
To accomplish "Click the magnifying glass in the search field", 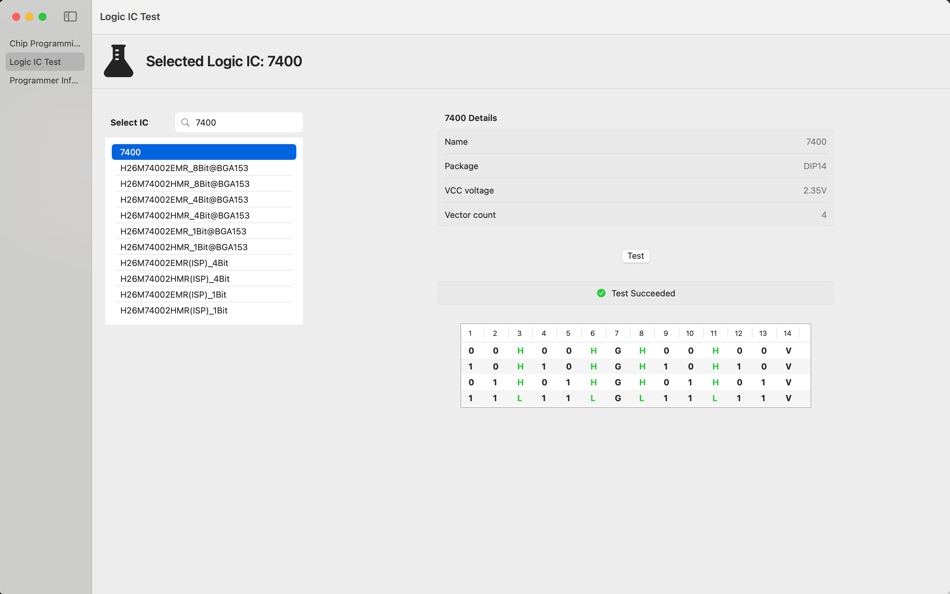I will 184,122.
